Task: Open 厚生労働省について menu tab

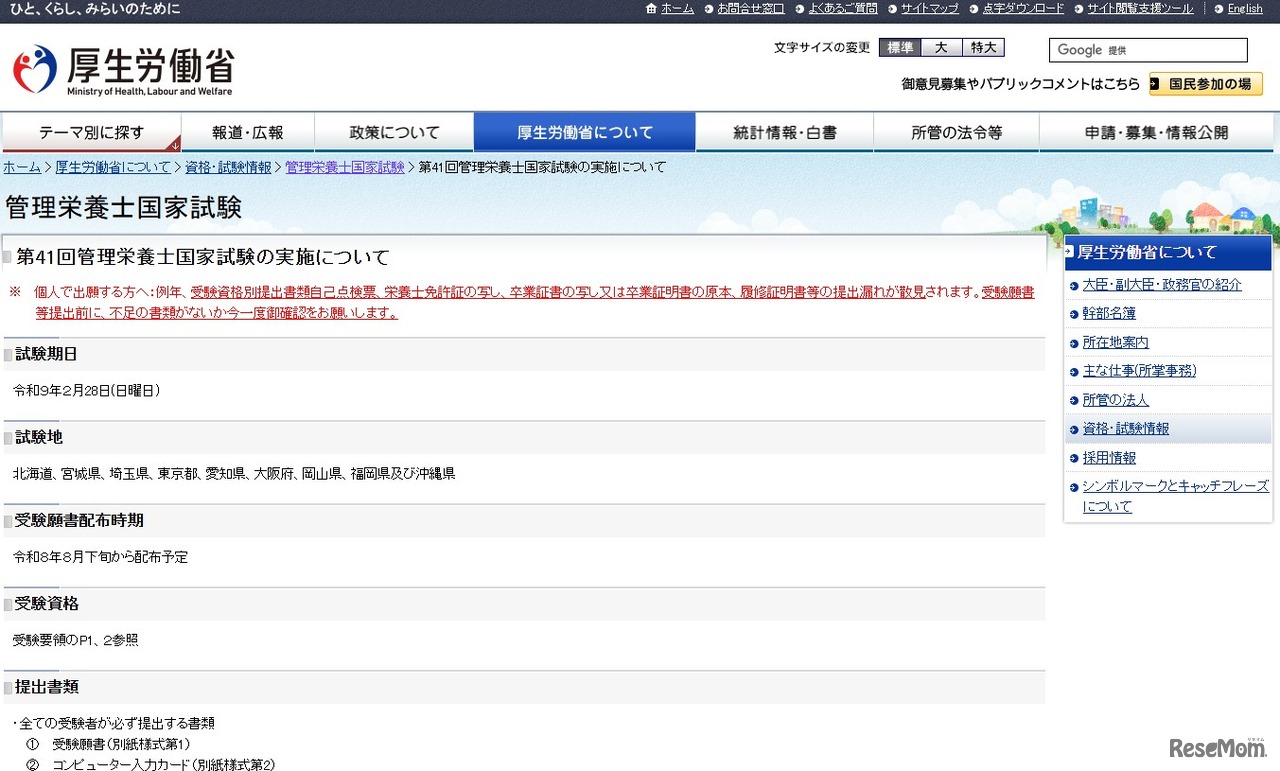Action: click(585, 132)
